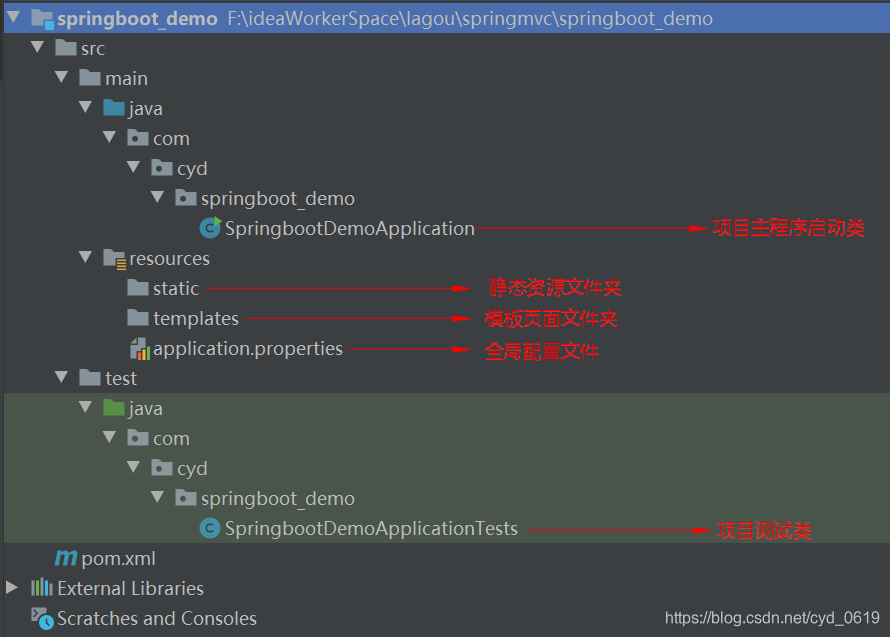
Task: Click the templates folder icon
Action: click(138, 318)
